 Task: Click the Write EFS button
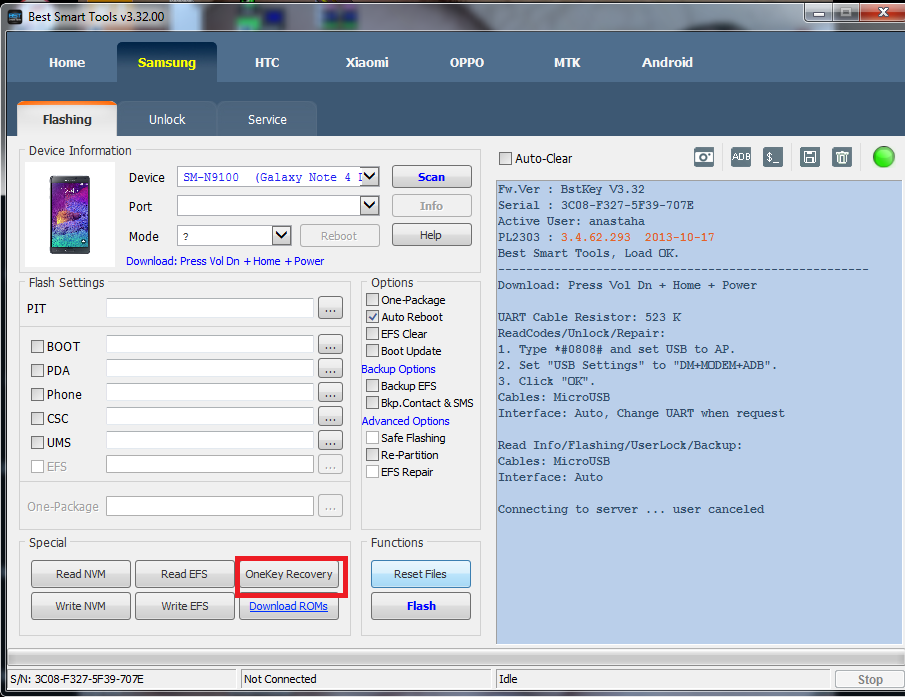click(185, 606)
